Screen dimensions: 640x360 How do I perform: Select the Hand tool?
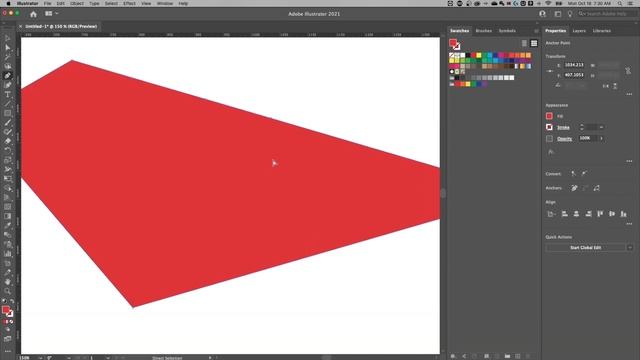[7, 282]
